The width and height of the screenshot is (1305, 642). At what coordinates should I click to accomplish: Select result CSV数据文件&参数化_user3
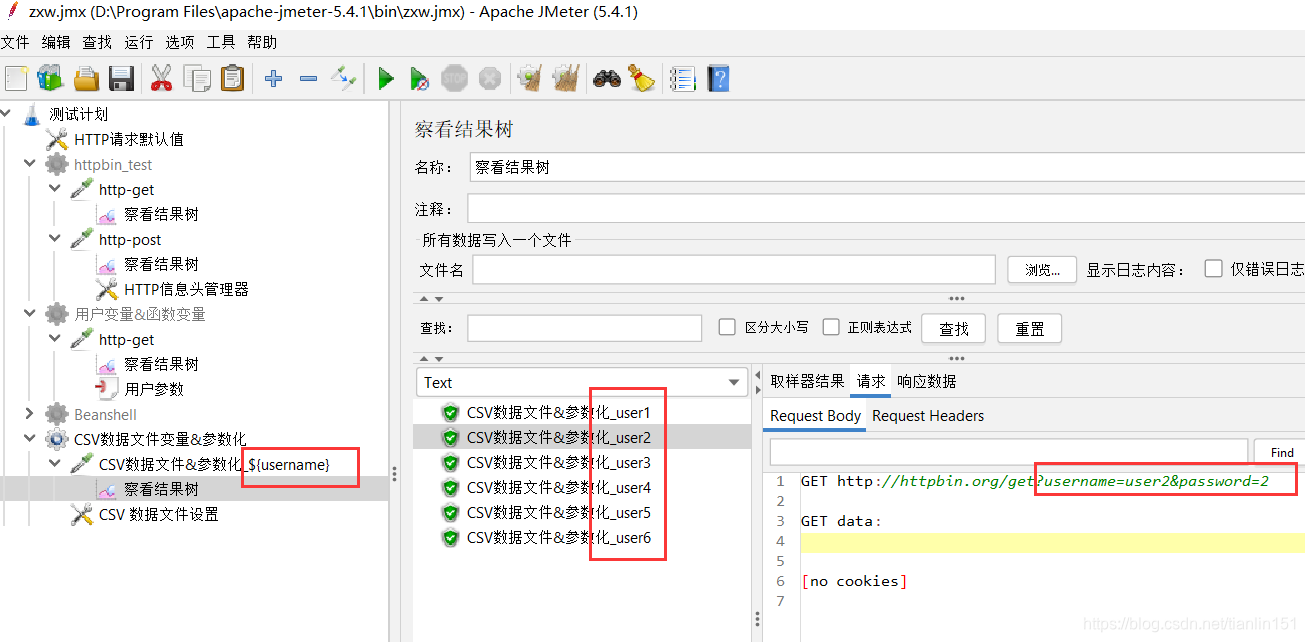point(559,462)
